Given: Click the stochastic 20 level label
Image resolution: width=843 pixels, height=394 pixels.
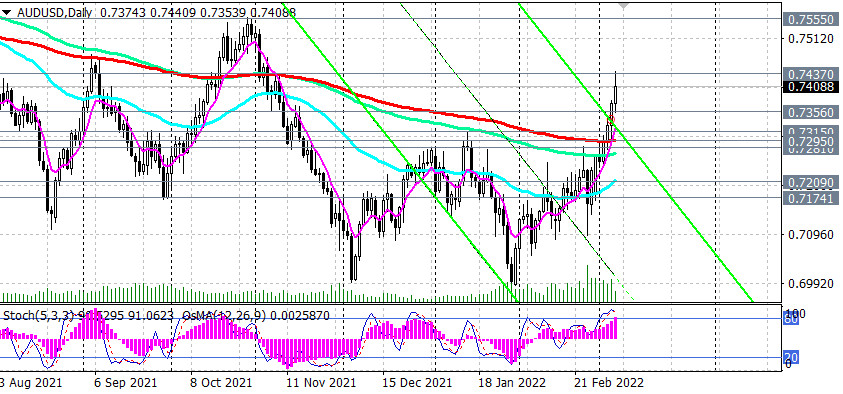Looking at the screenshot, I should [792, 357].
